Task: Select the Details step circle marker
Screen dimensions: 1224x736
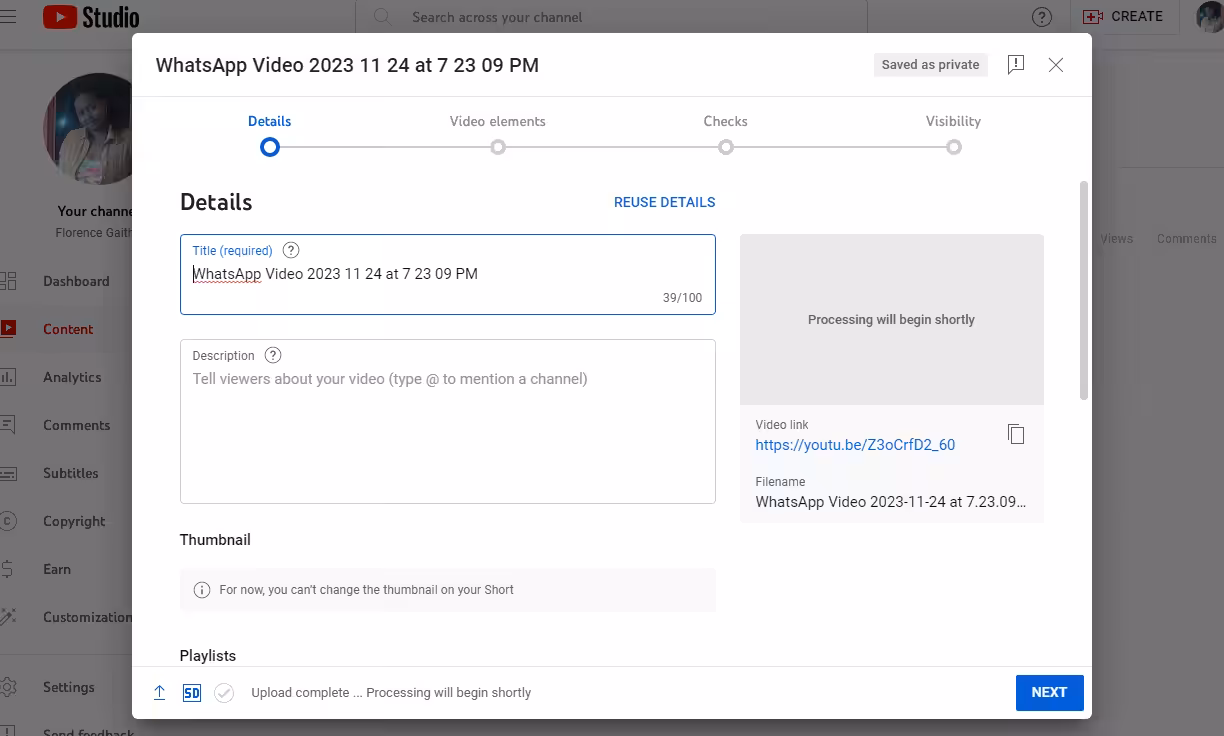Action: tap(269, 147)
